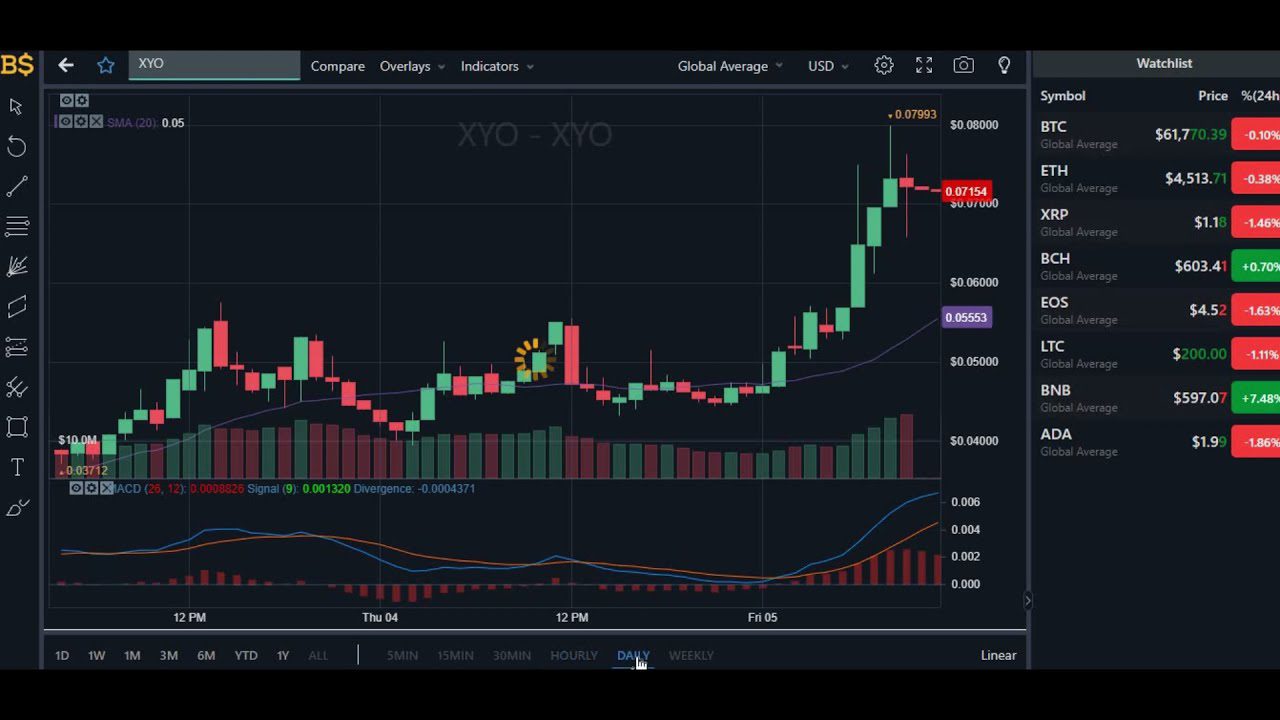Enter fullscreen mode via the expand icon

click(923, 64)
